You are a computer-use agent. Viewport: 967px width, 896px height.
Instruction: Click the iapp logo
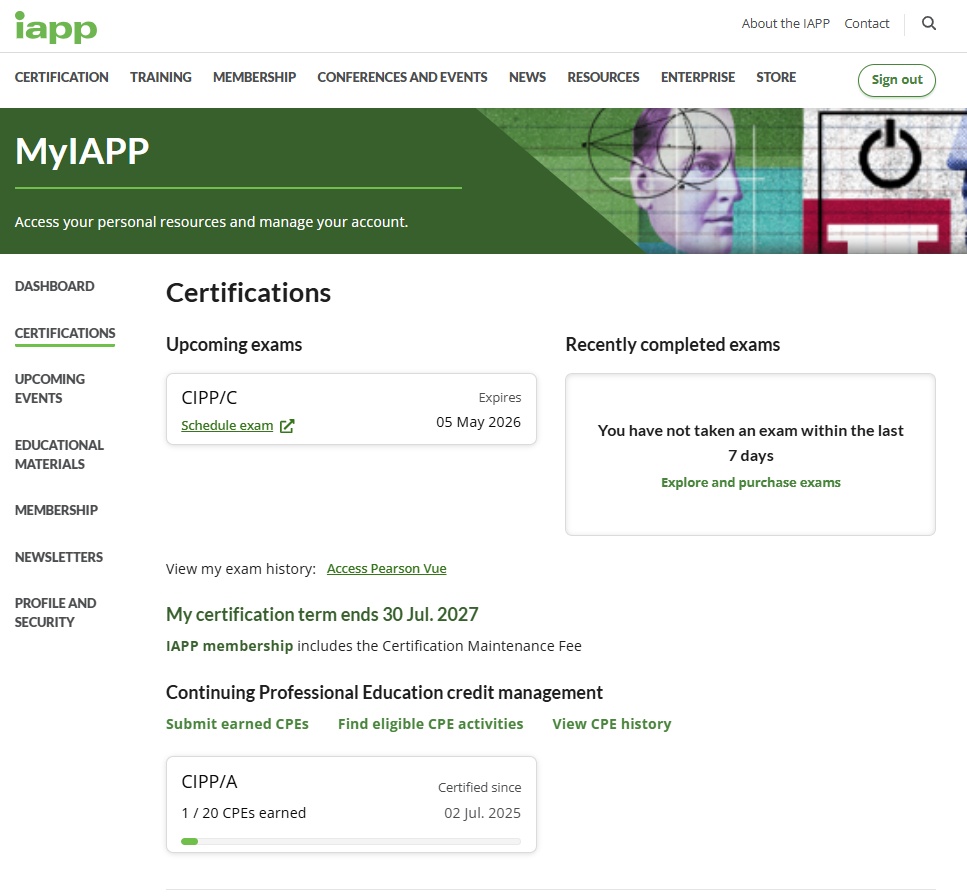(x=56, y=27)
